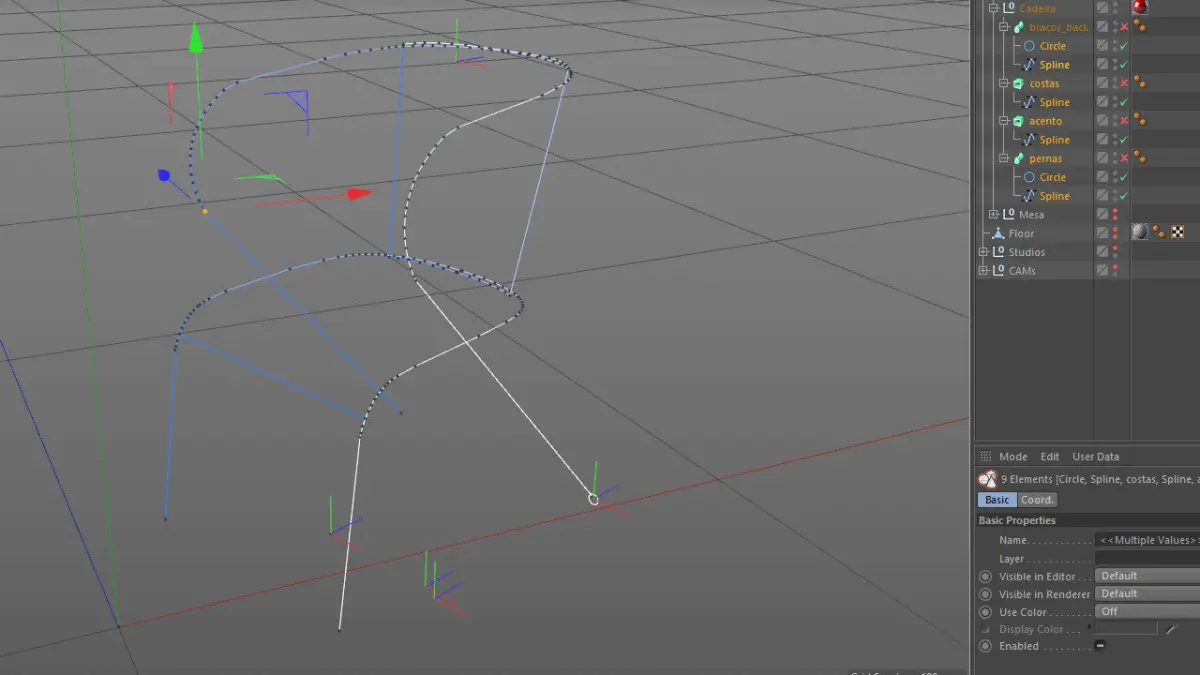Toggle visibility dots on Floor row
This screenshot has width=1200, height=675.
tap(1115, 233)
